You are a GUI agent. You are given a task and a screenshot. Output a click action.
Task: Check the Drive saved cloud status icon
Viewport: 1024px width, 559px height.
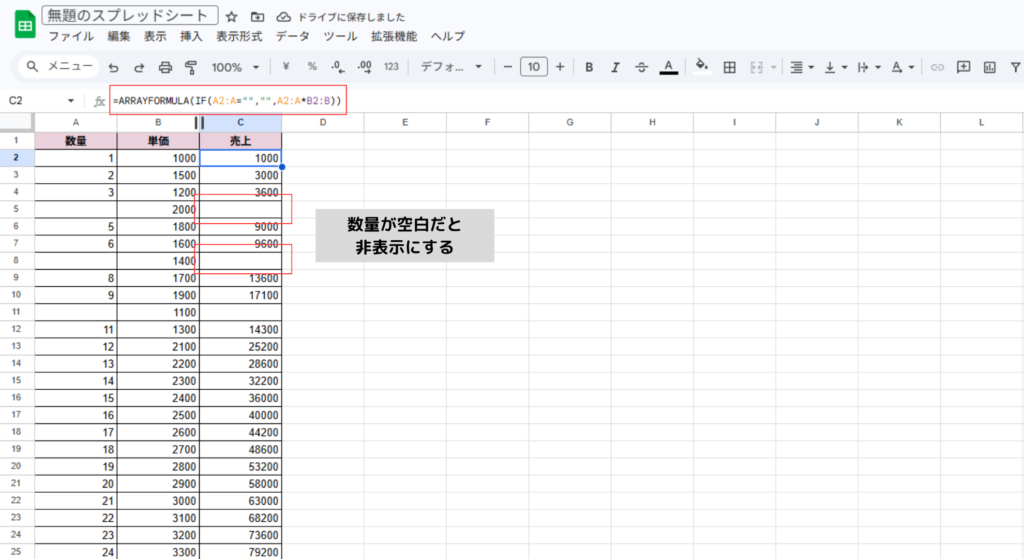pyautogui.click(x=283, y=17)
